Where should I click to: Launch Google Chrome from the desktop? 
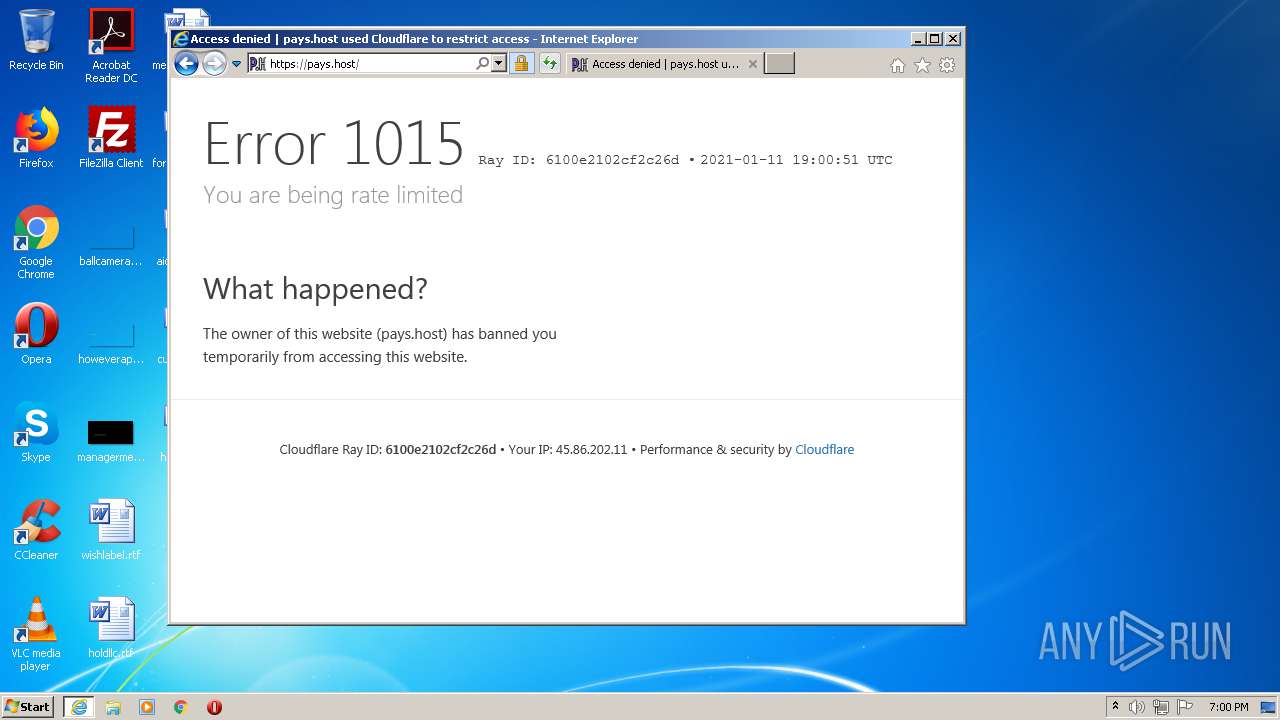tap(36, 243)
